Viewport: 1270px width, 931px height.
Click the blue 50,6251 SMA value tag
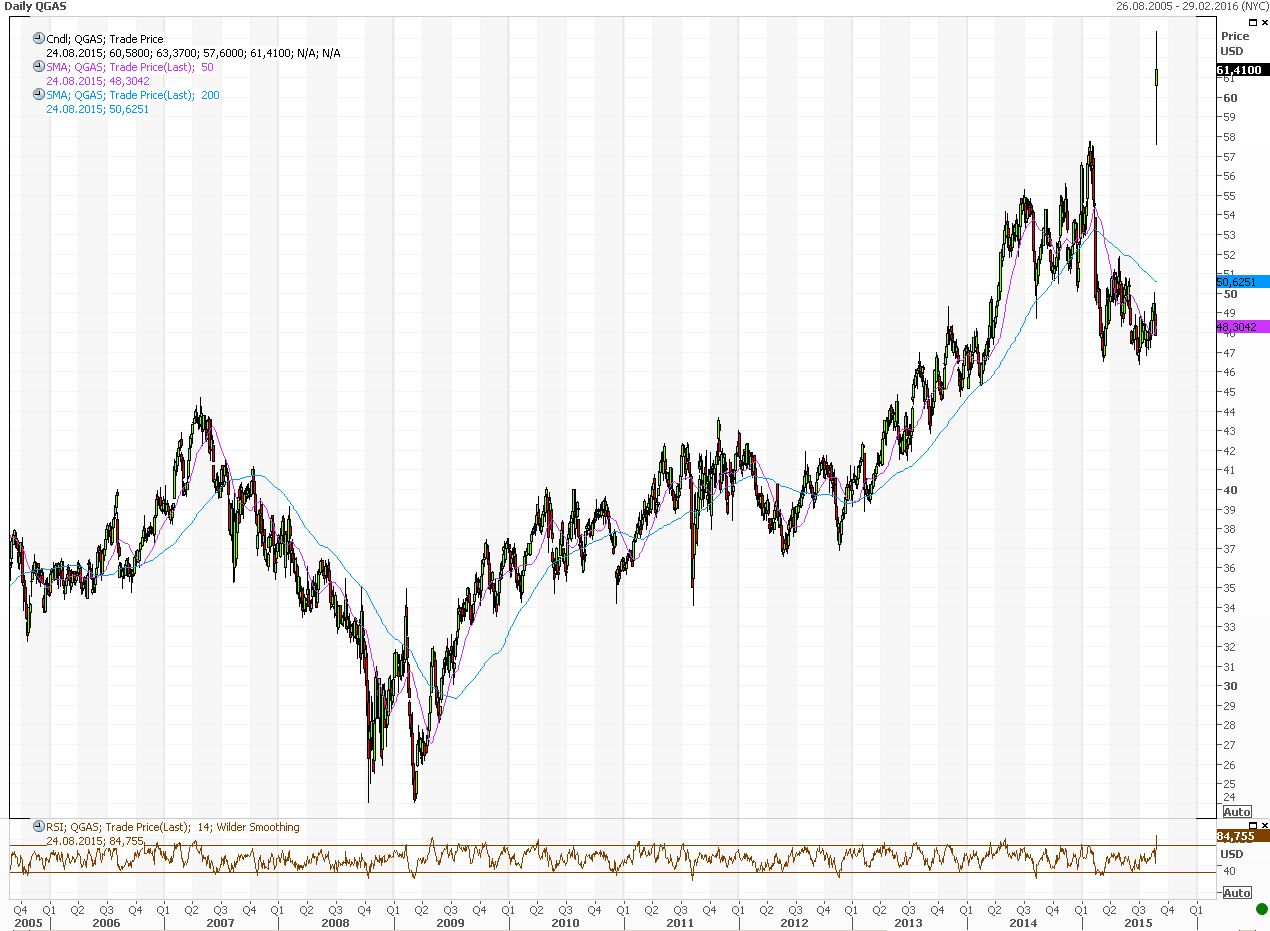[1241, 282]
